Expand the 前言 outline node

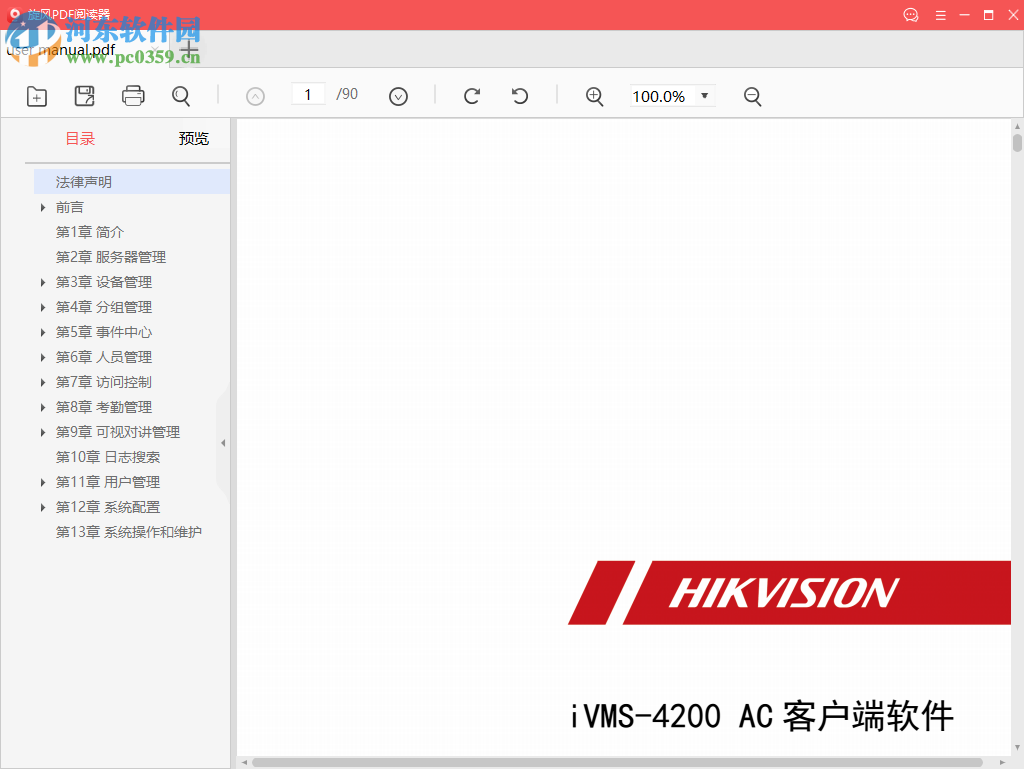(x=43, y=208)
